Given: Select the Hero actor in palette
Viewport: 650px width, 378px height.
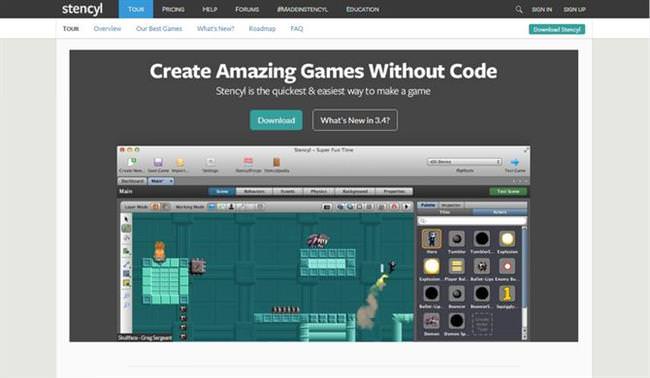Looking at the screenshot, I should [432, 239].
